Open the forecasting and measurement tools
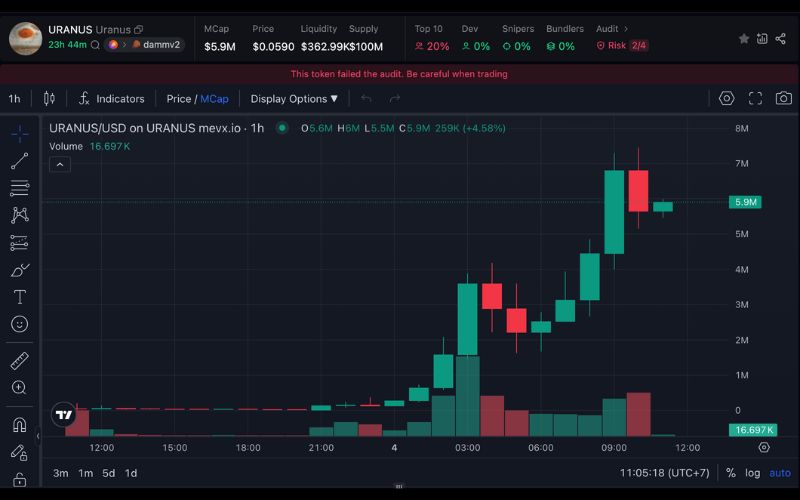 click(19, 242)
